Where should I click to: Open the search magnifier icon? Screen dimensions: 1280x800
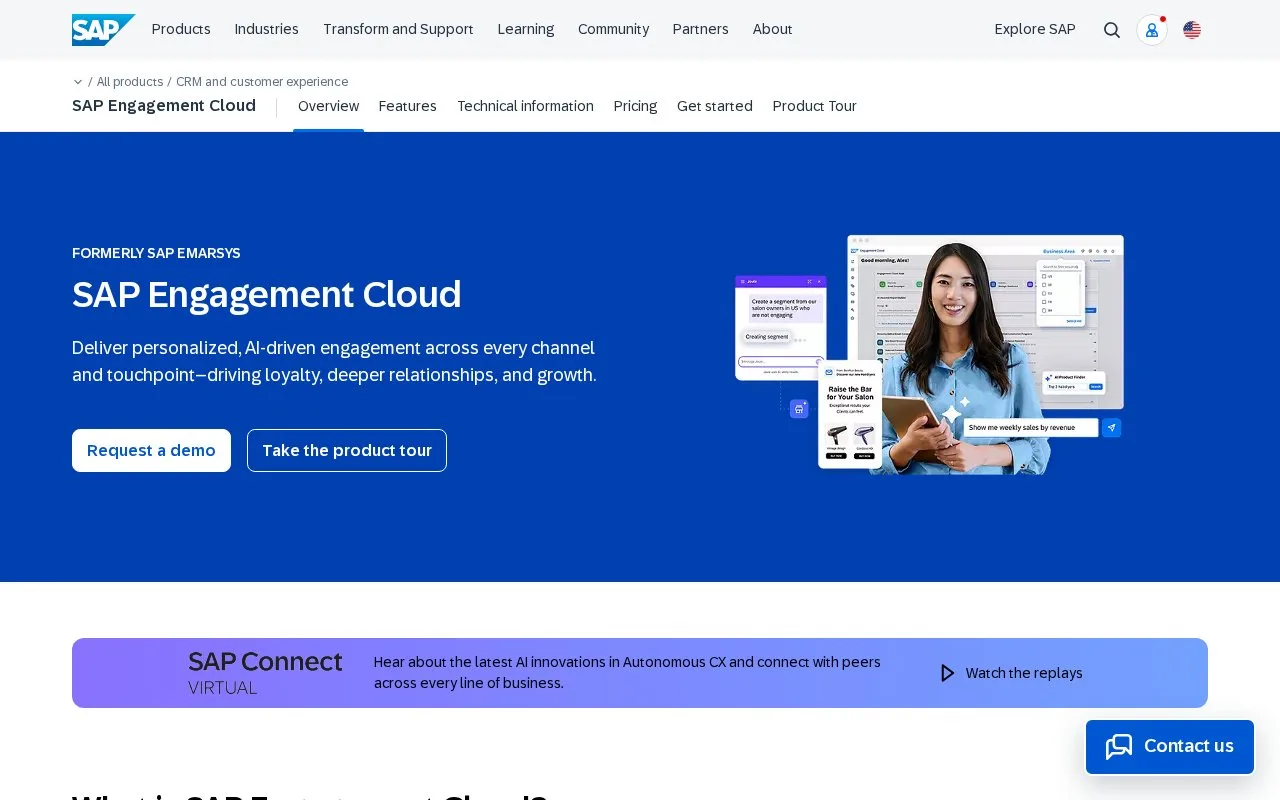point(1112,30)
